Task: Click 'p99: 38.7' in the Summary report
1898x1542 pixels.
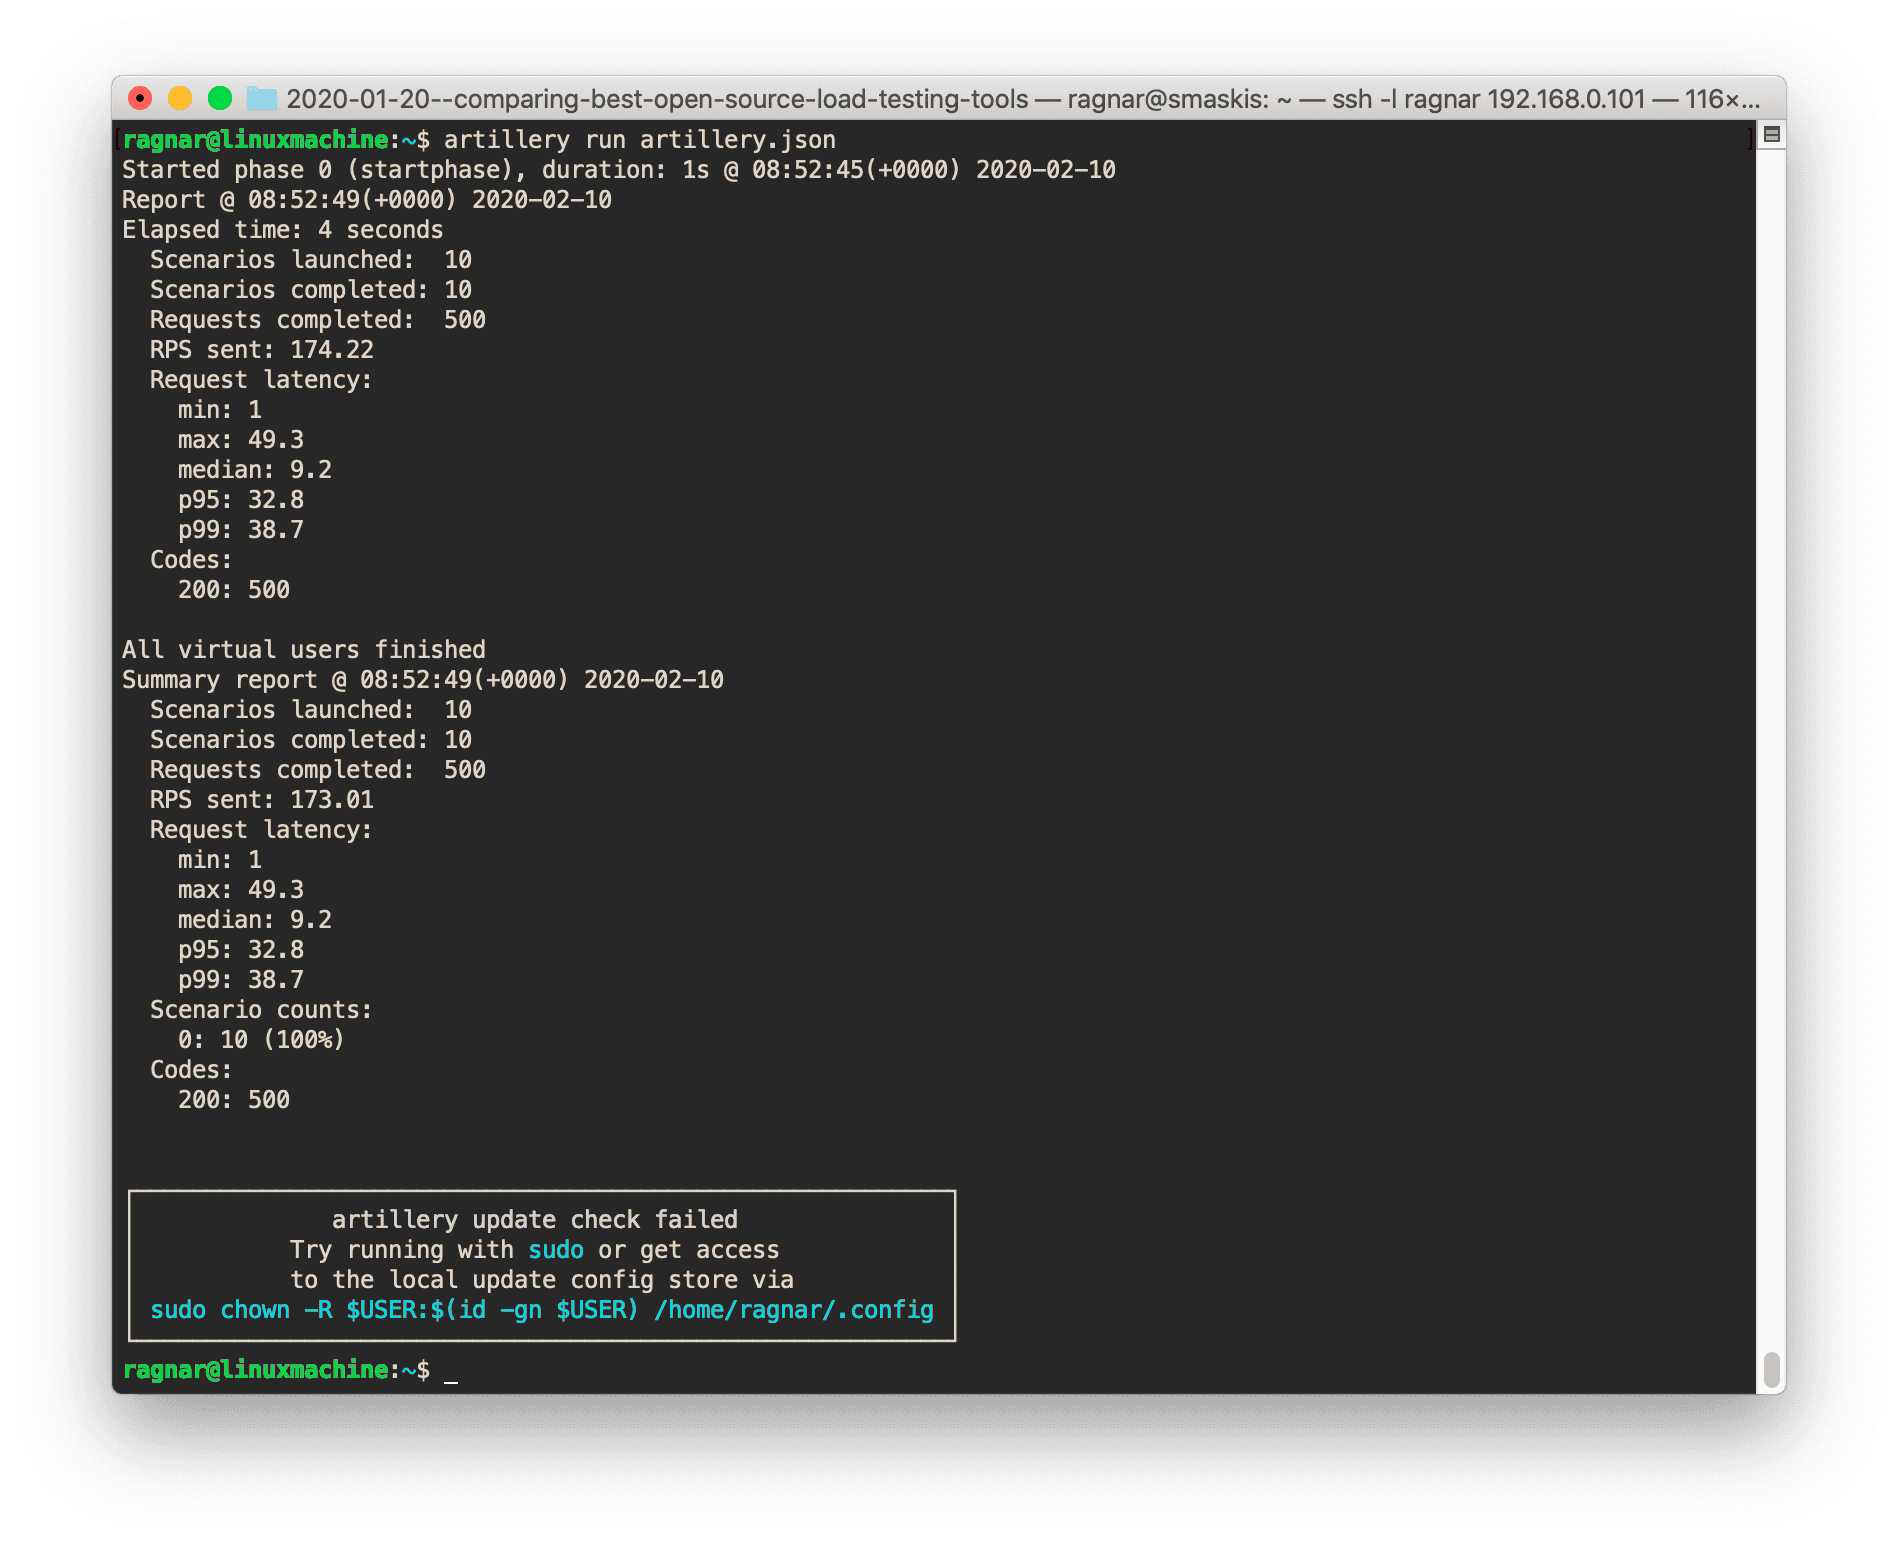Action: 241,980
